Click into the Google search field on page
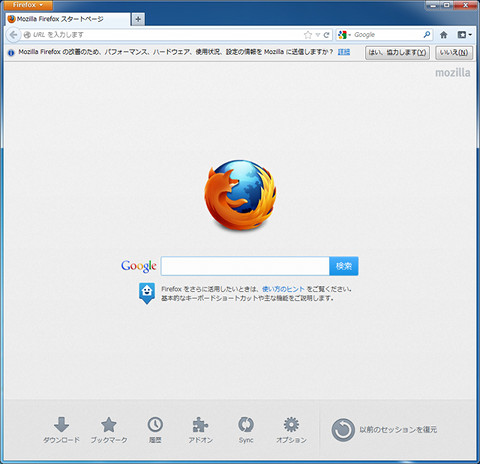Screen dimensions: 480x464 (x=245, y=266)
